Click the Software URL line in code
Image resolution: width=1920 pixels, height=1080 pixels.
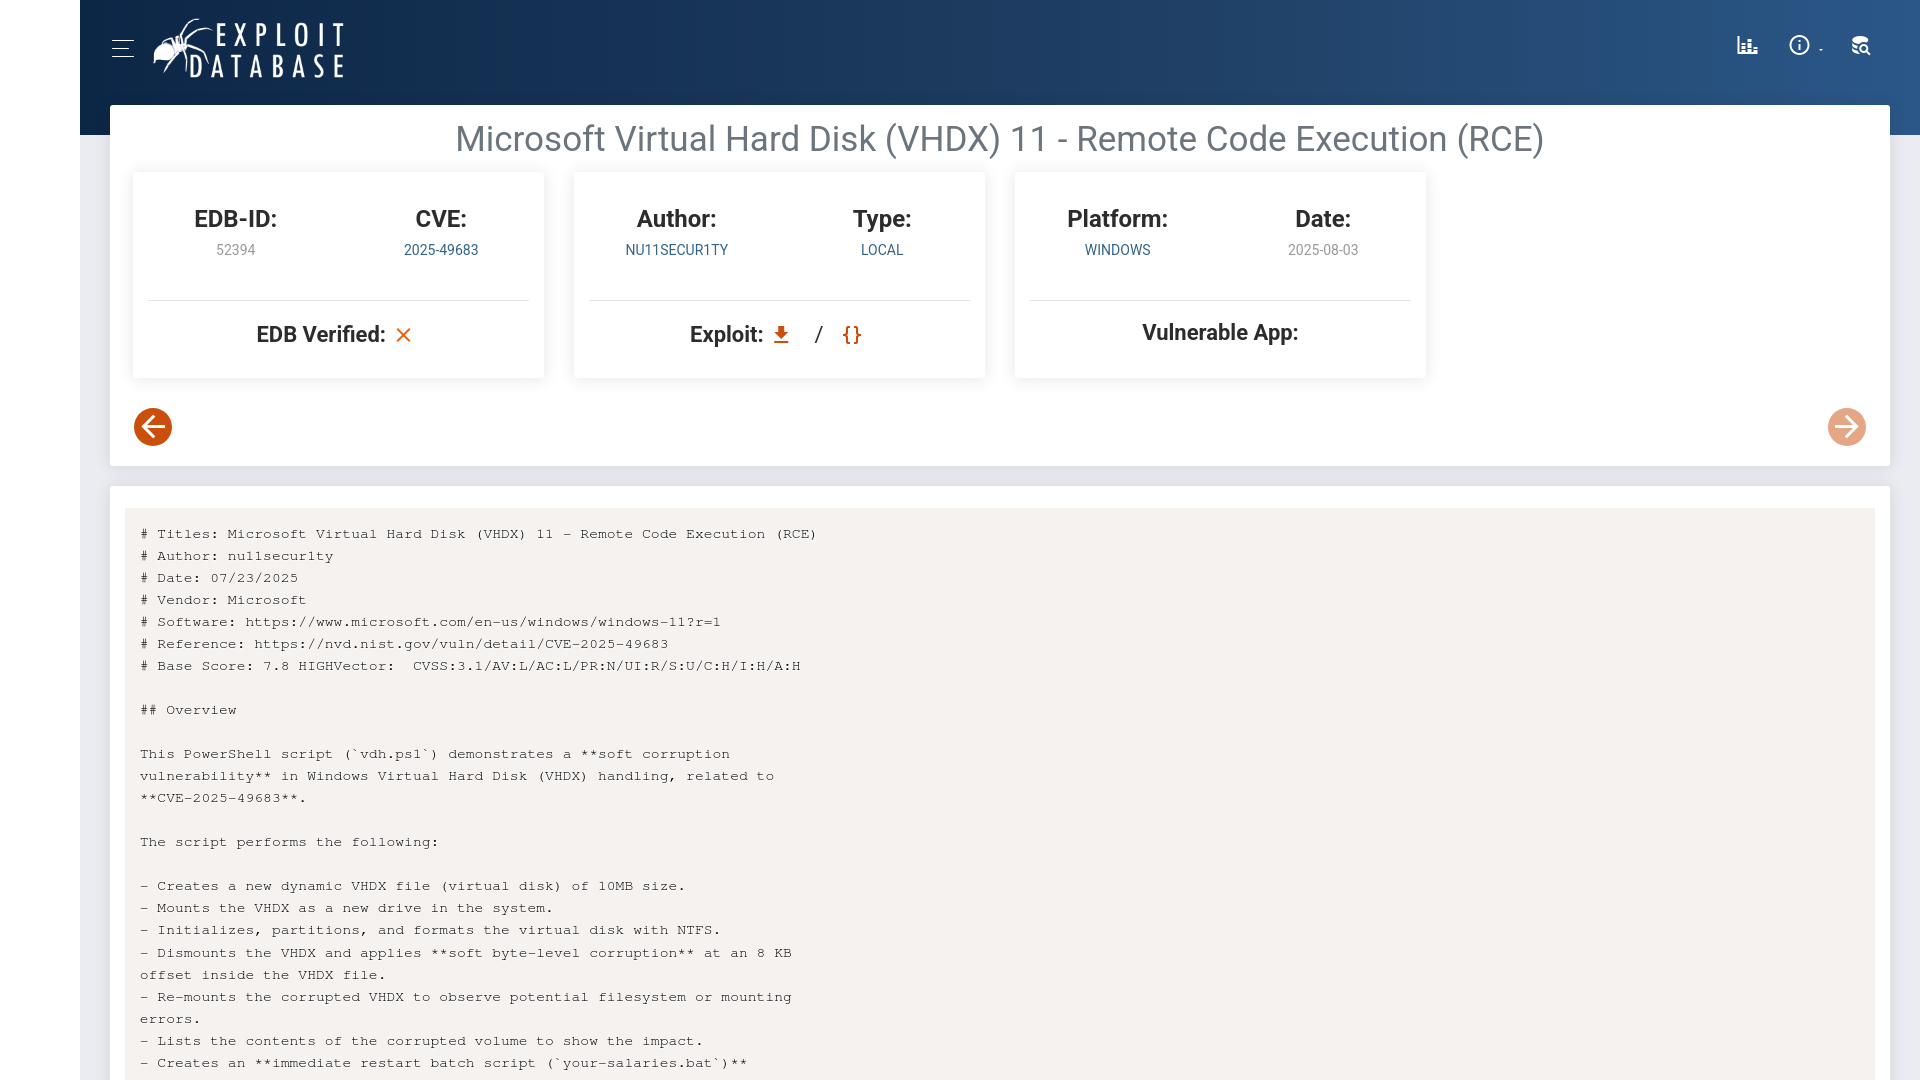430,622
